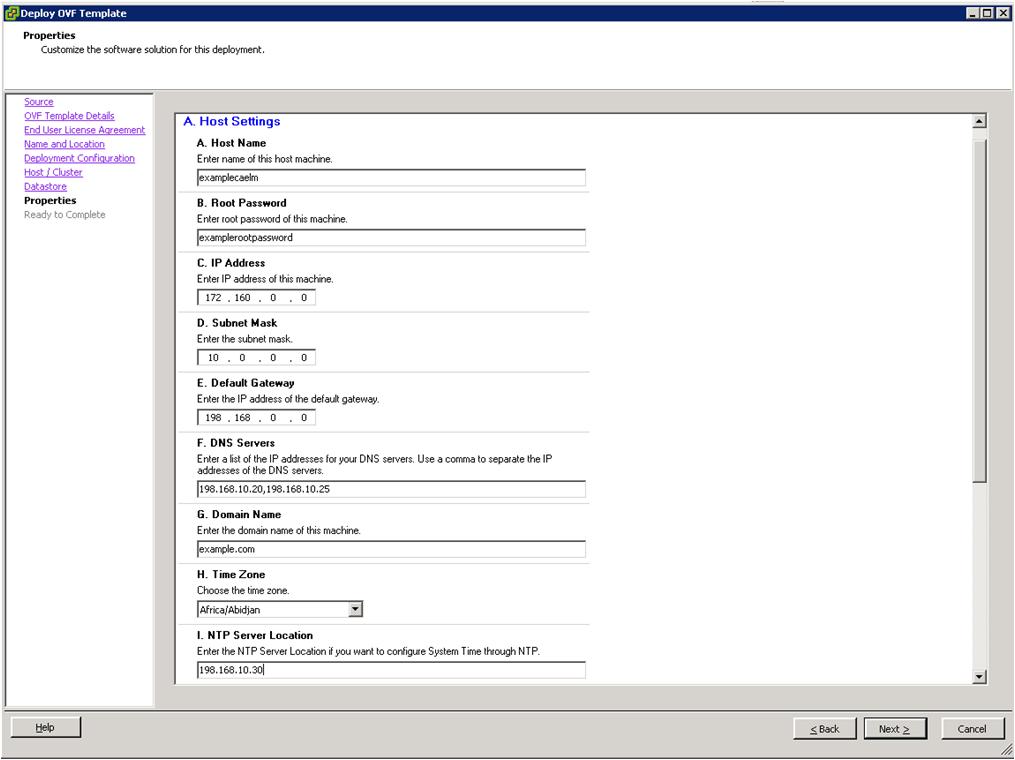Viewport: 1015px width, 760px height.
Task: View the End User License Agreement step
Action: [84, 129]
